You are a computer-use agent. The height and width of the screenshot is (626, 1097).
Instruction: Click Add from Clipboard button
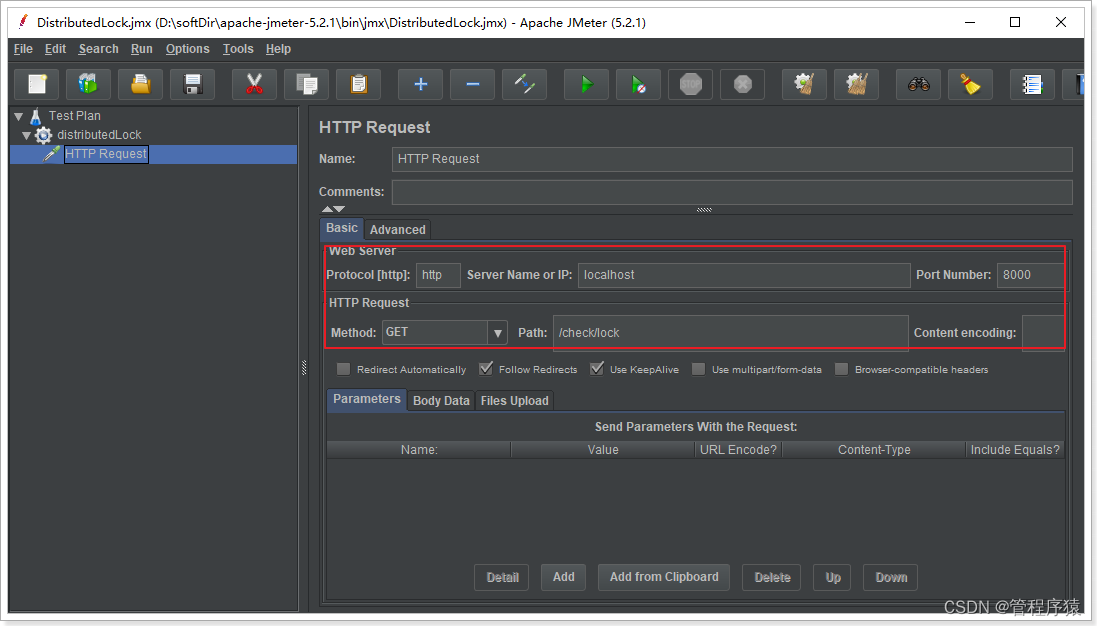click(x=664, y=577)
